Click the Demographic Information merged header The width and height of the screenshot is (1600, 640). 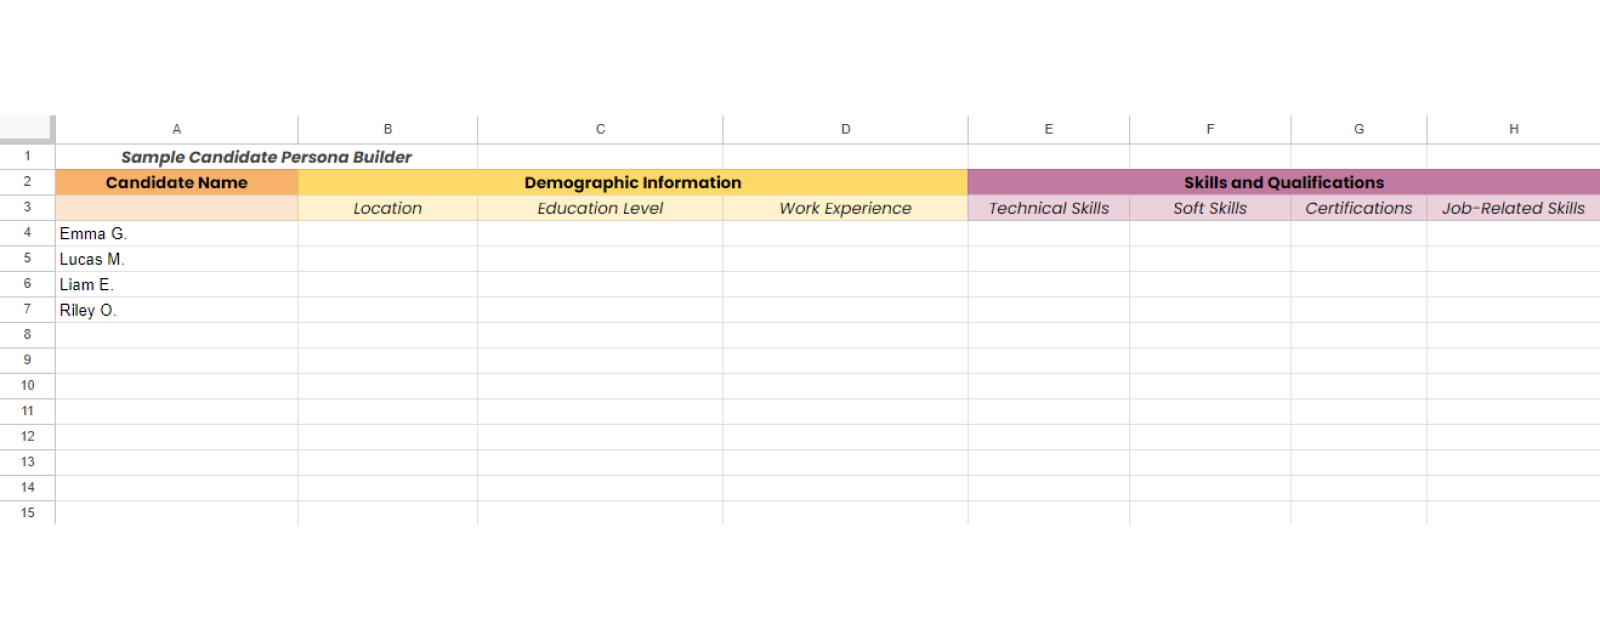click(x=632, y=183)
